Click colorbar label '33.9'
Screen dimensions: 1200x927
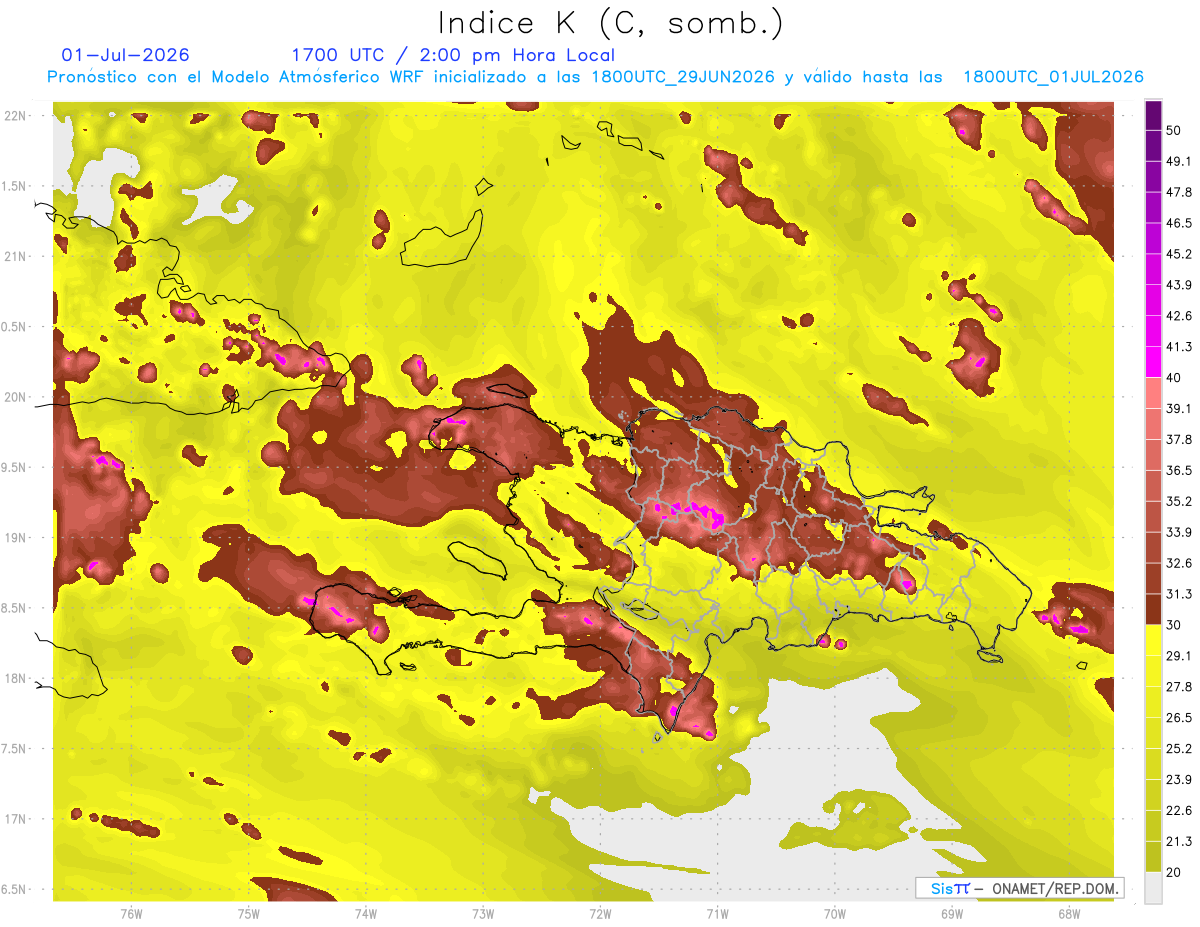click(x=1179, y=532)
